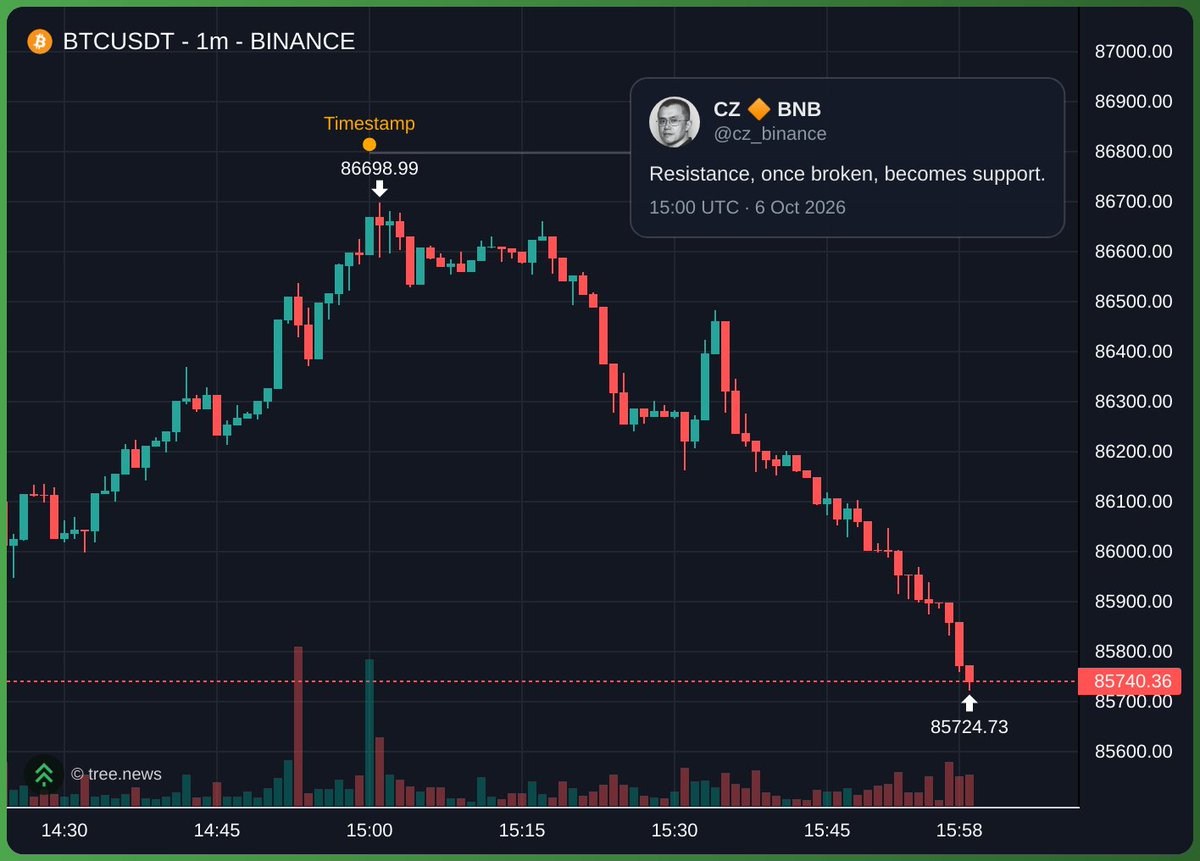
Task: Click the green tree.news logo icon
Action: click(x=43, y=774)
